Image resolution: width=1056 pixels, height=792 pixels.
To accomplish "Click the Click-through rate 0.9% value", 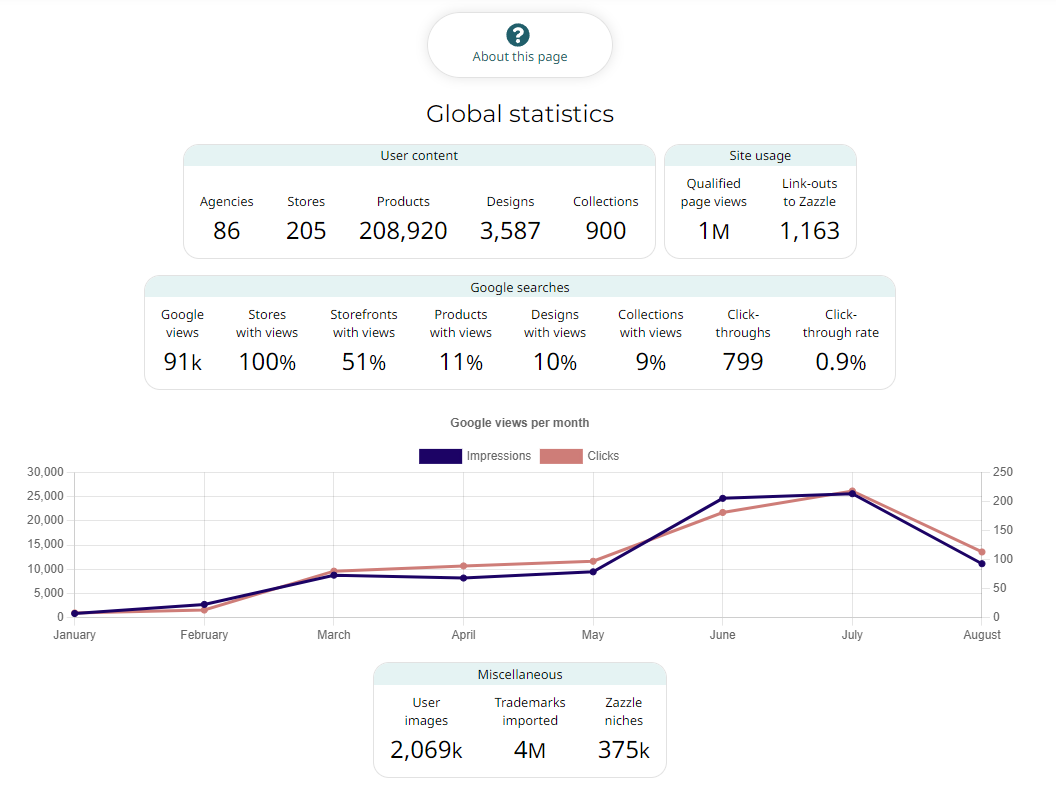I will click(840, 362).
